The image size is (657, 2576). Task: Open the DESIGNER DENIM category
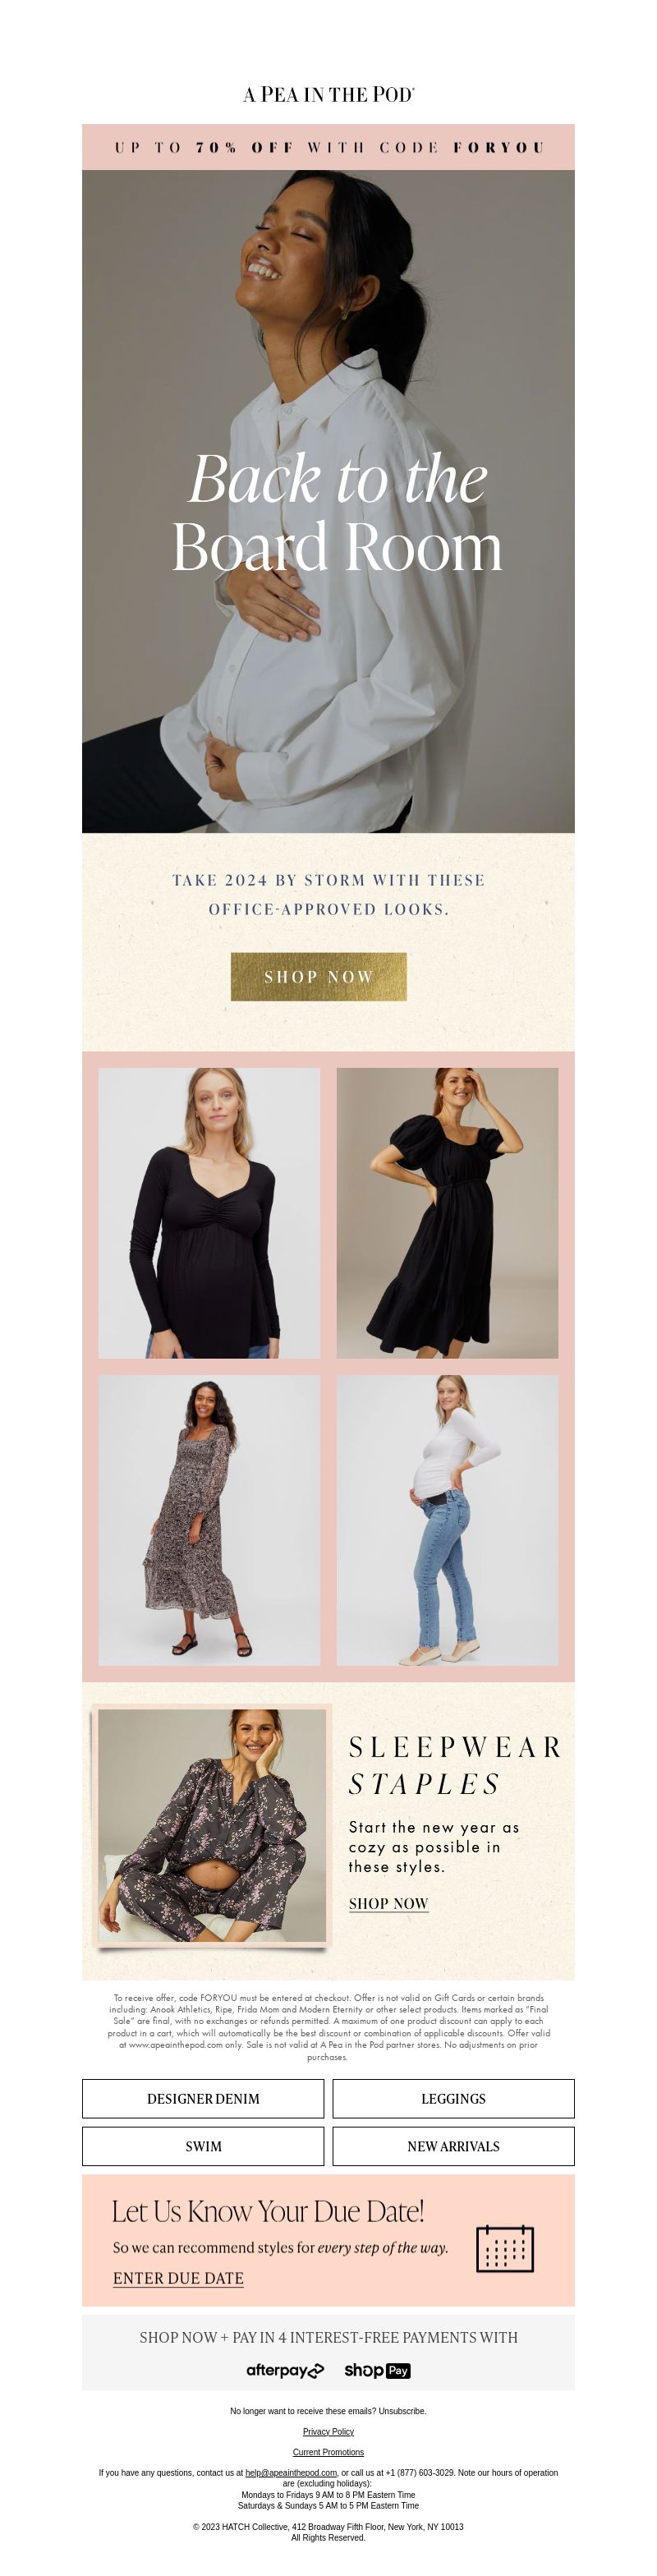(x=203, y=2098)
